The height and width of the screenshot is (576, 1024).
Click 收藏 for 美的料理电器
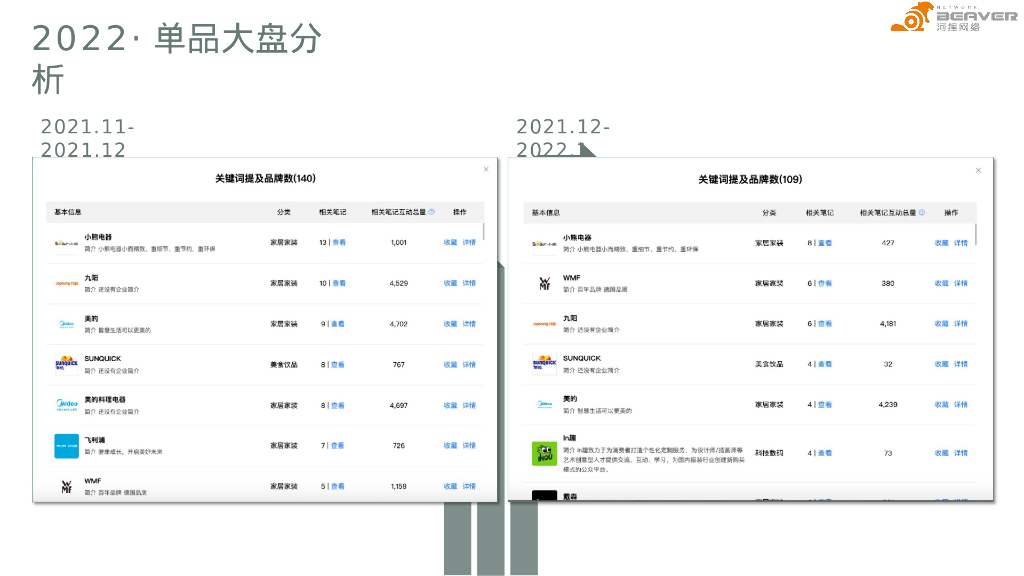(x=451, y=406)
